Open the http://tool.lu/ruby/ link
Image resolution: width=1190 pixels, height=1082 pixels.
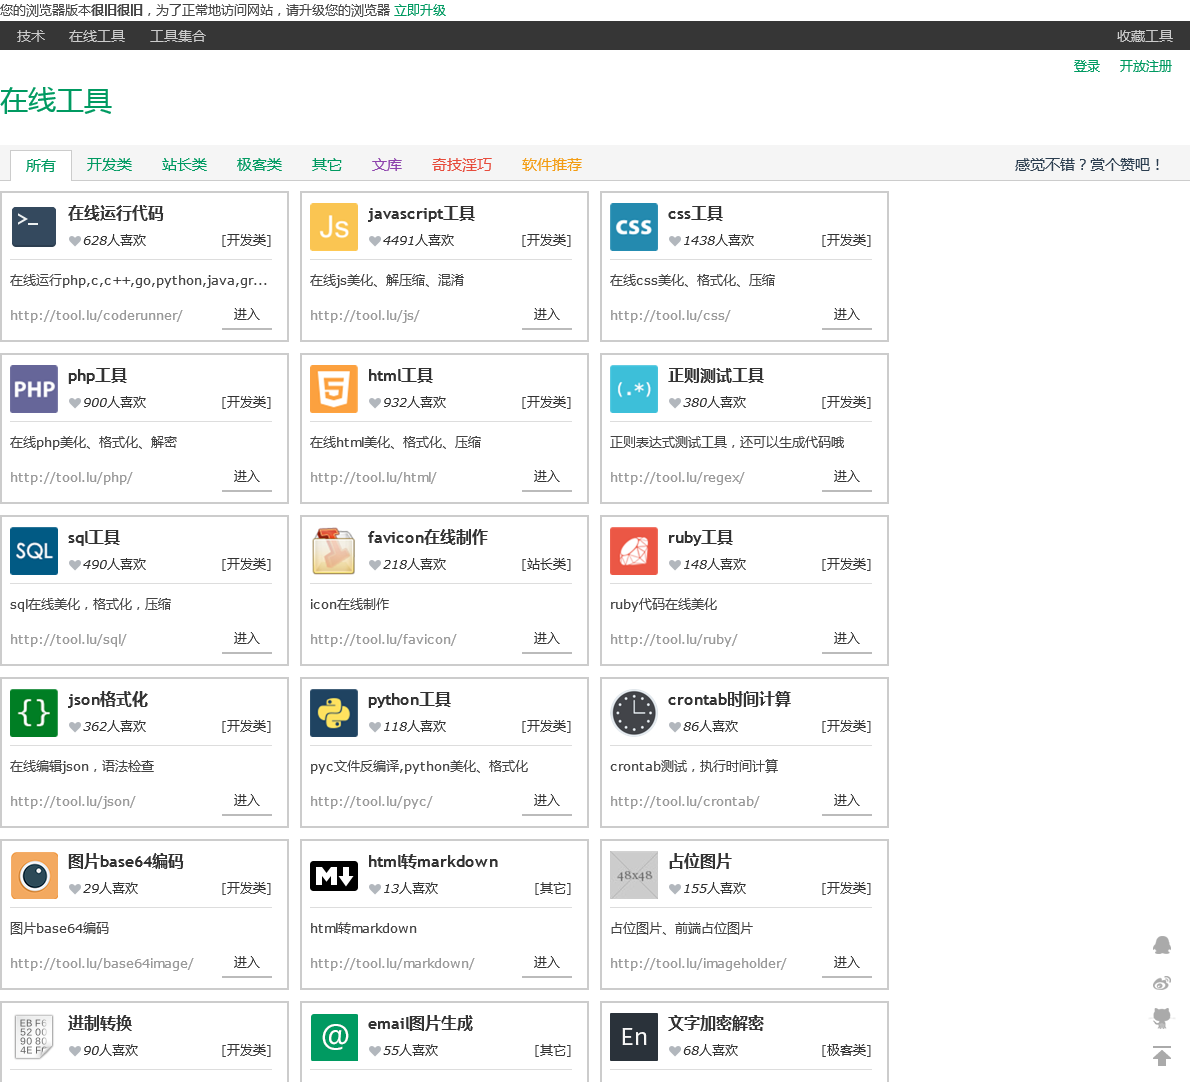pos(674,640)
